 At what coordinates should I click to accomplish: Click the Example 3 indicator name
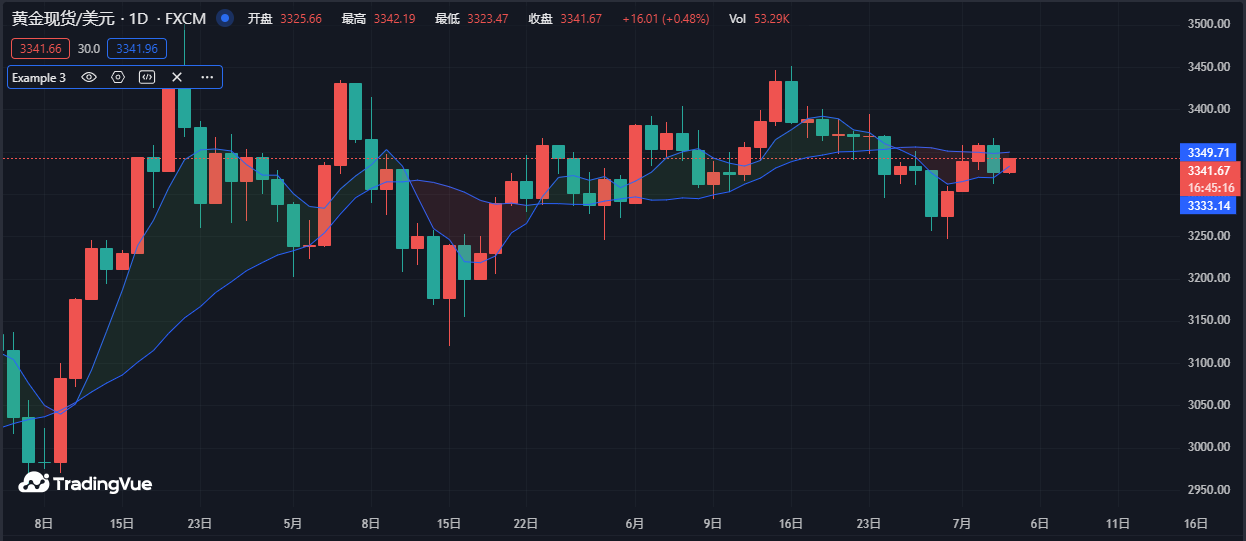[39, 77]
